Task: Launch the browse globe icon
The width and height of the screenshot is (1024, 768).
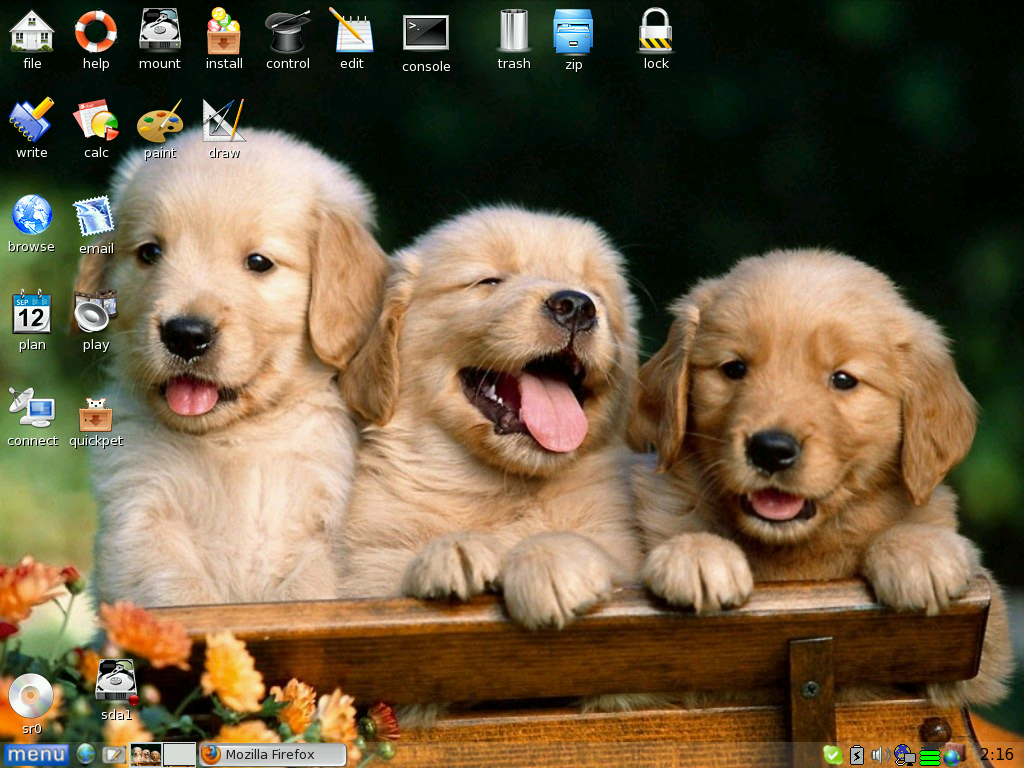Action: 31,214
